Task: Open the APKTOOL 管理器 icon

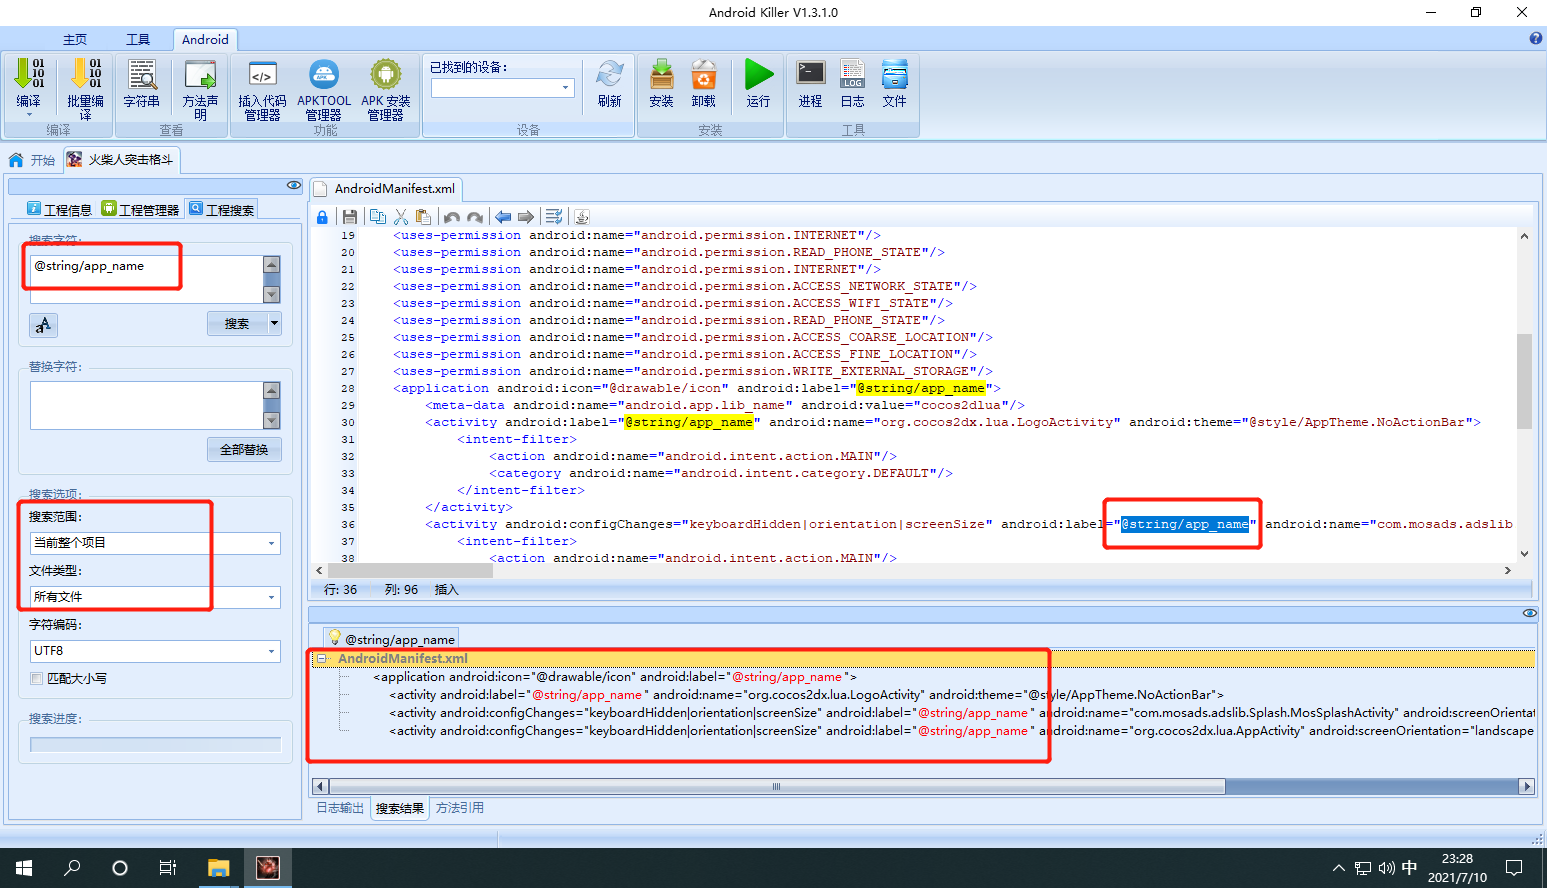Action: [x=324, y=90]
